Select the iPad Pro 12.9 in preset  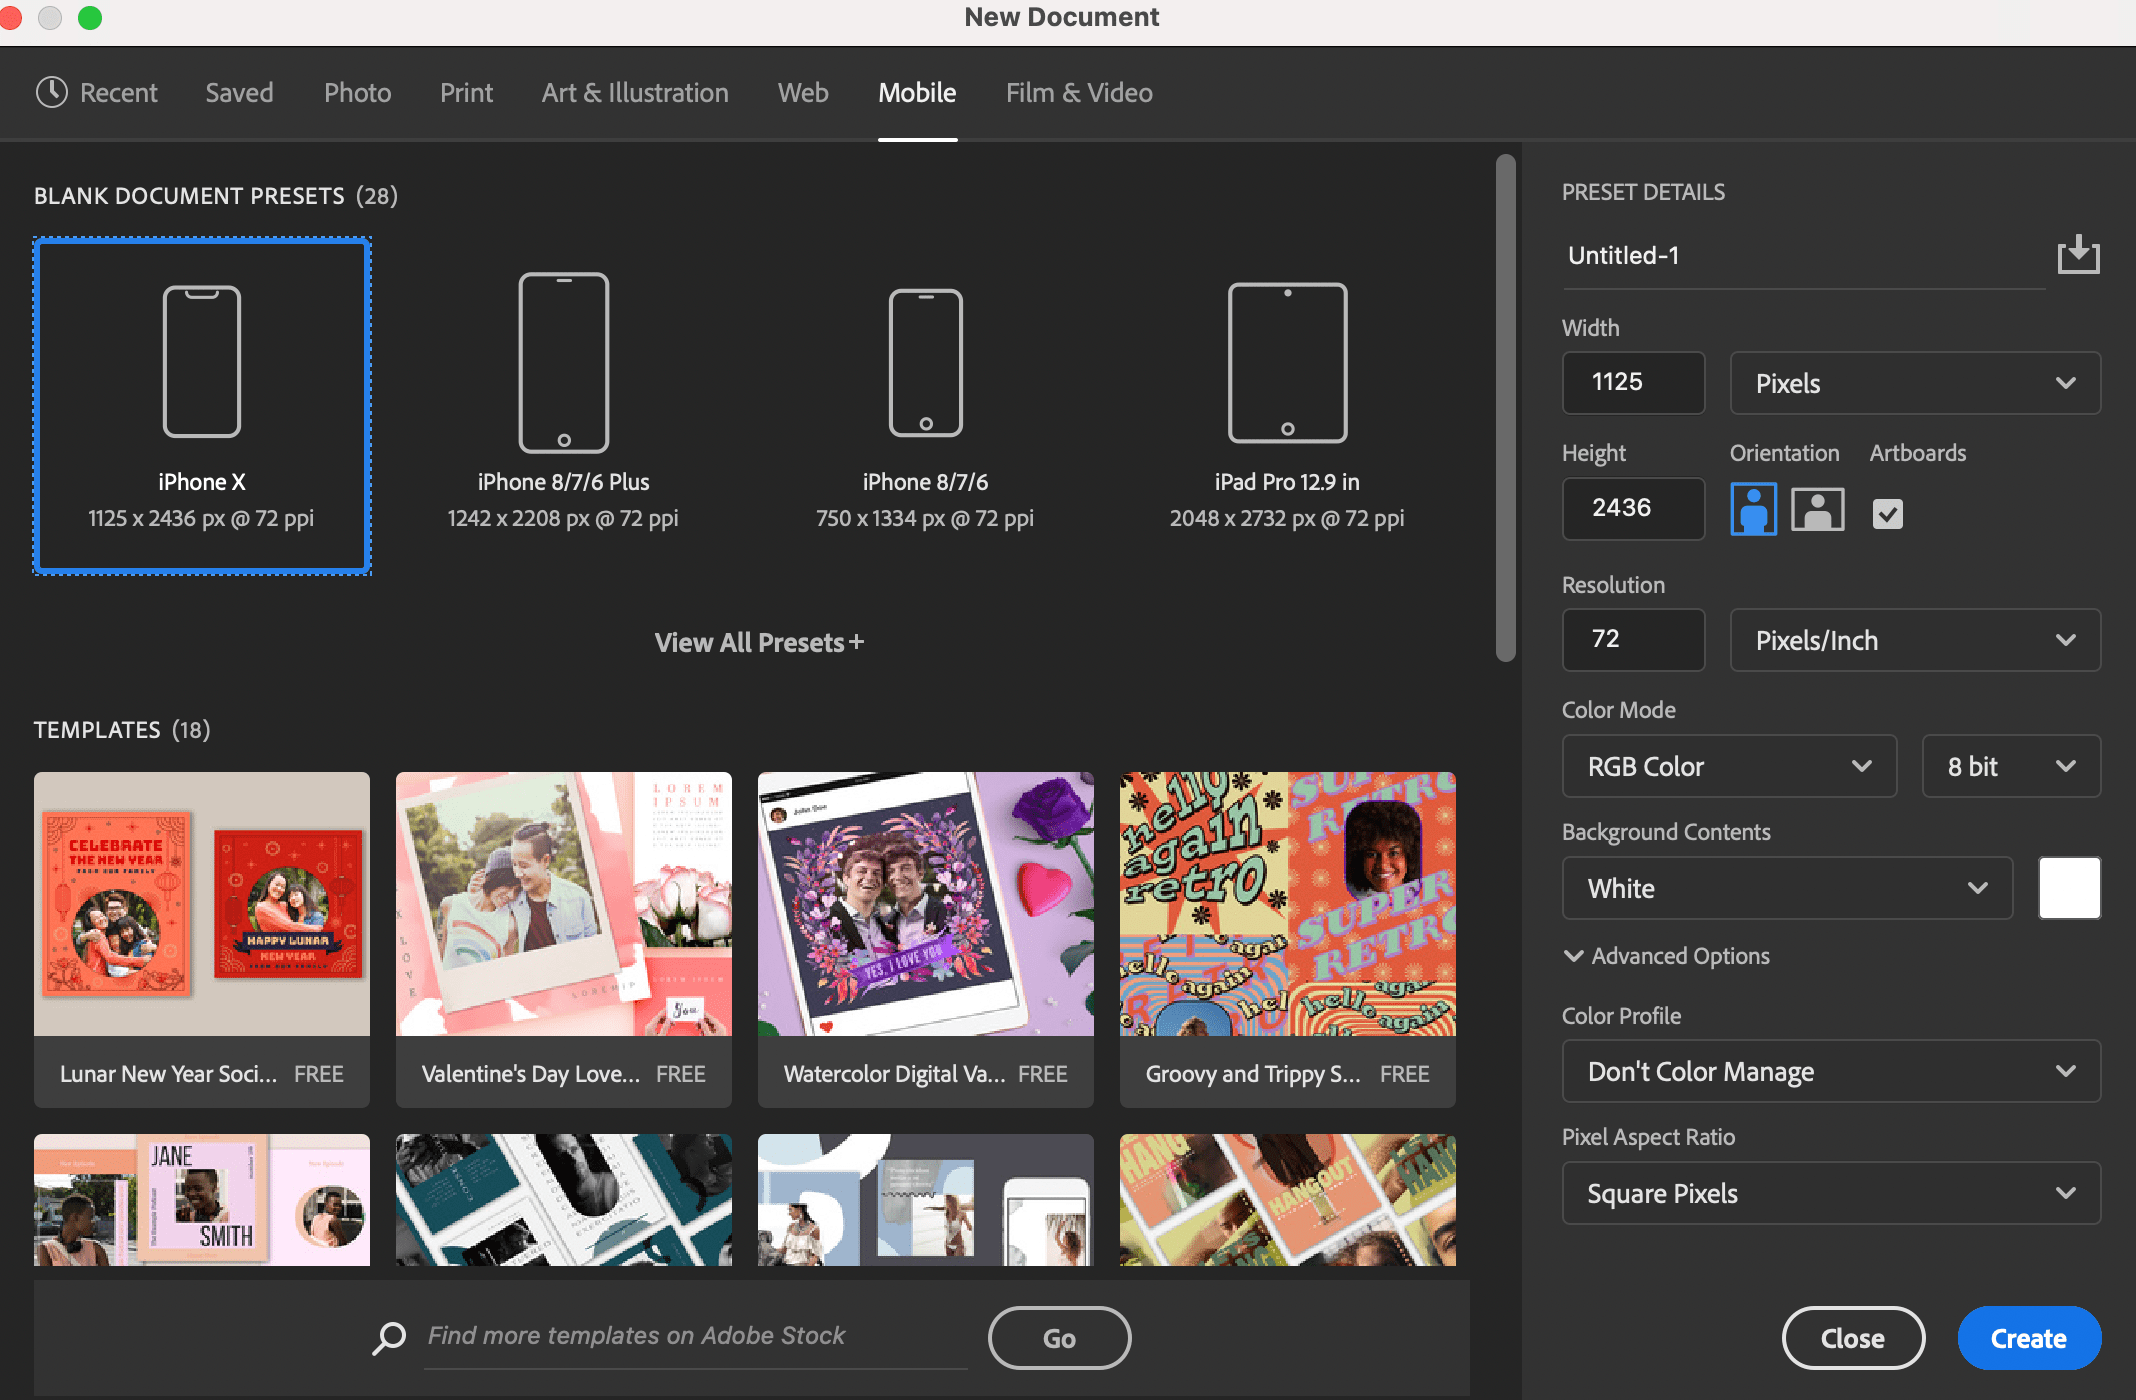tap(1287, 395)
